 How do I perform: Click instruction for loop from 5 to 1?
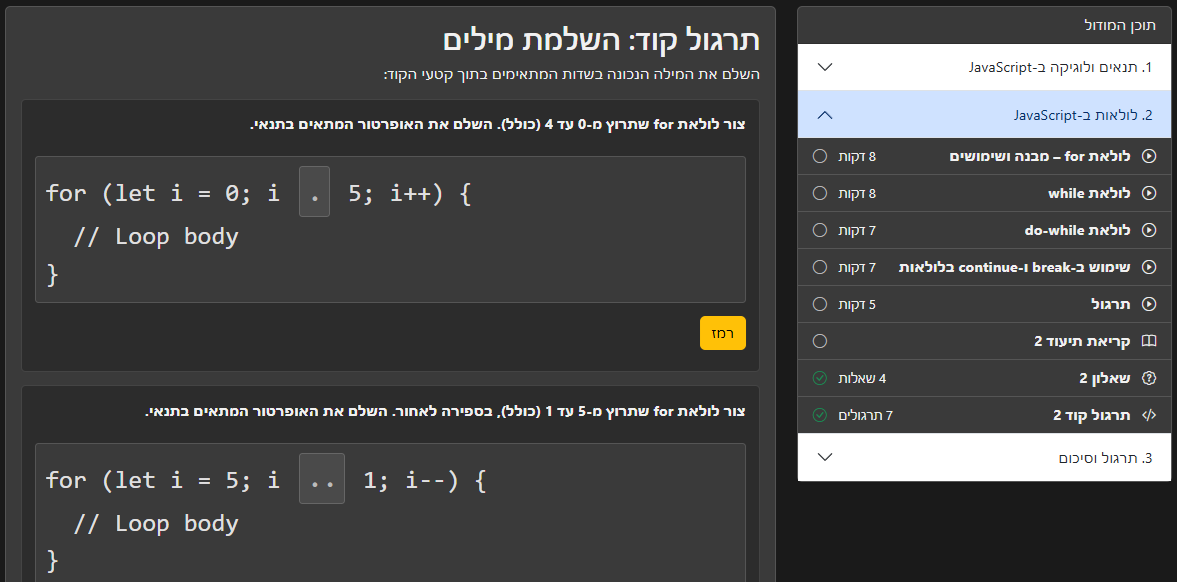tap(445, 412)
